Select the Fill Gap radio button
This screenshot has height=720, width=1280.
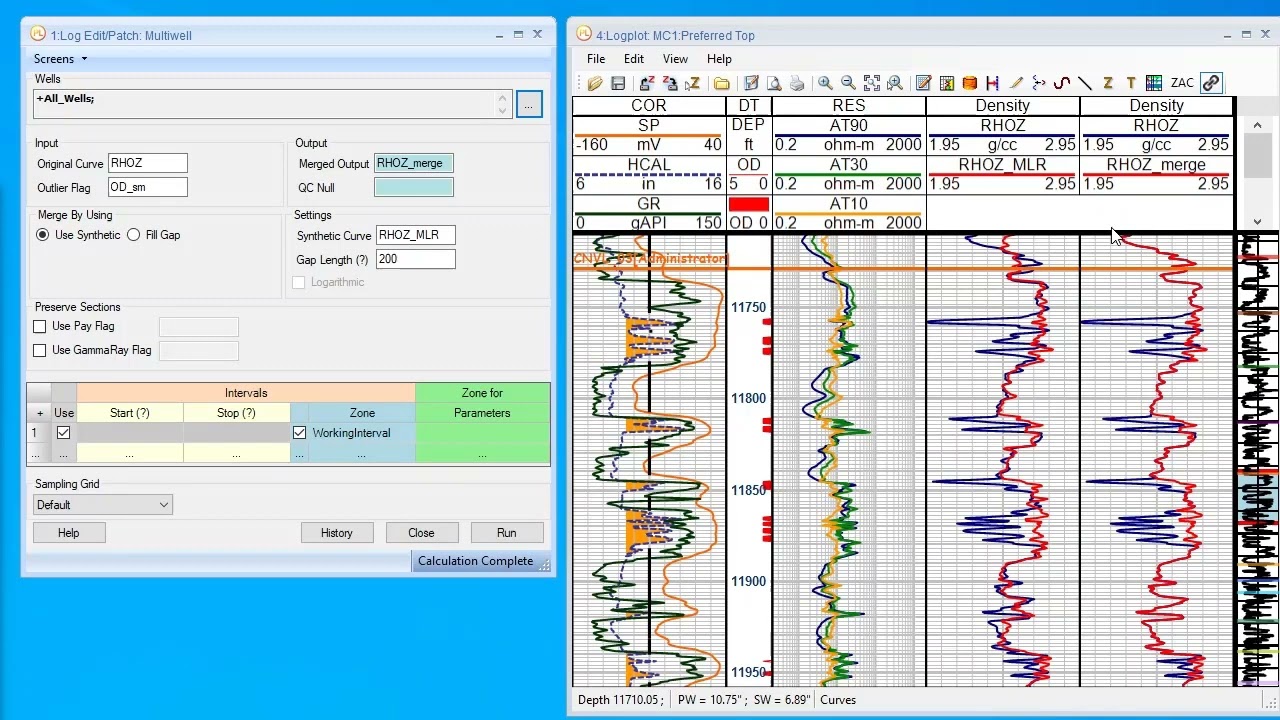click(x=133, y=235)
